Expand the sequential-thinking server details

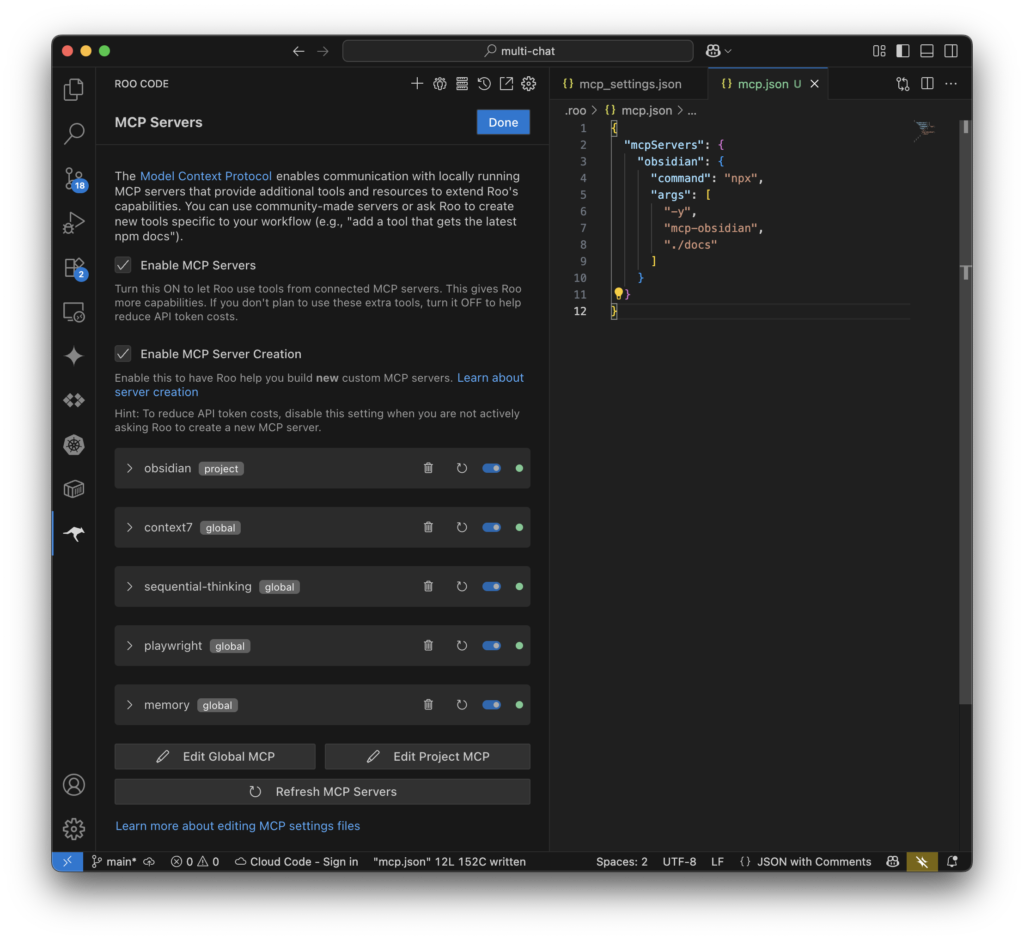130,586
